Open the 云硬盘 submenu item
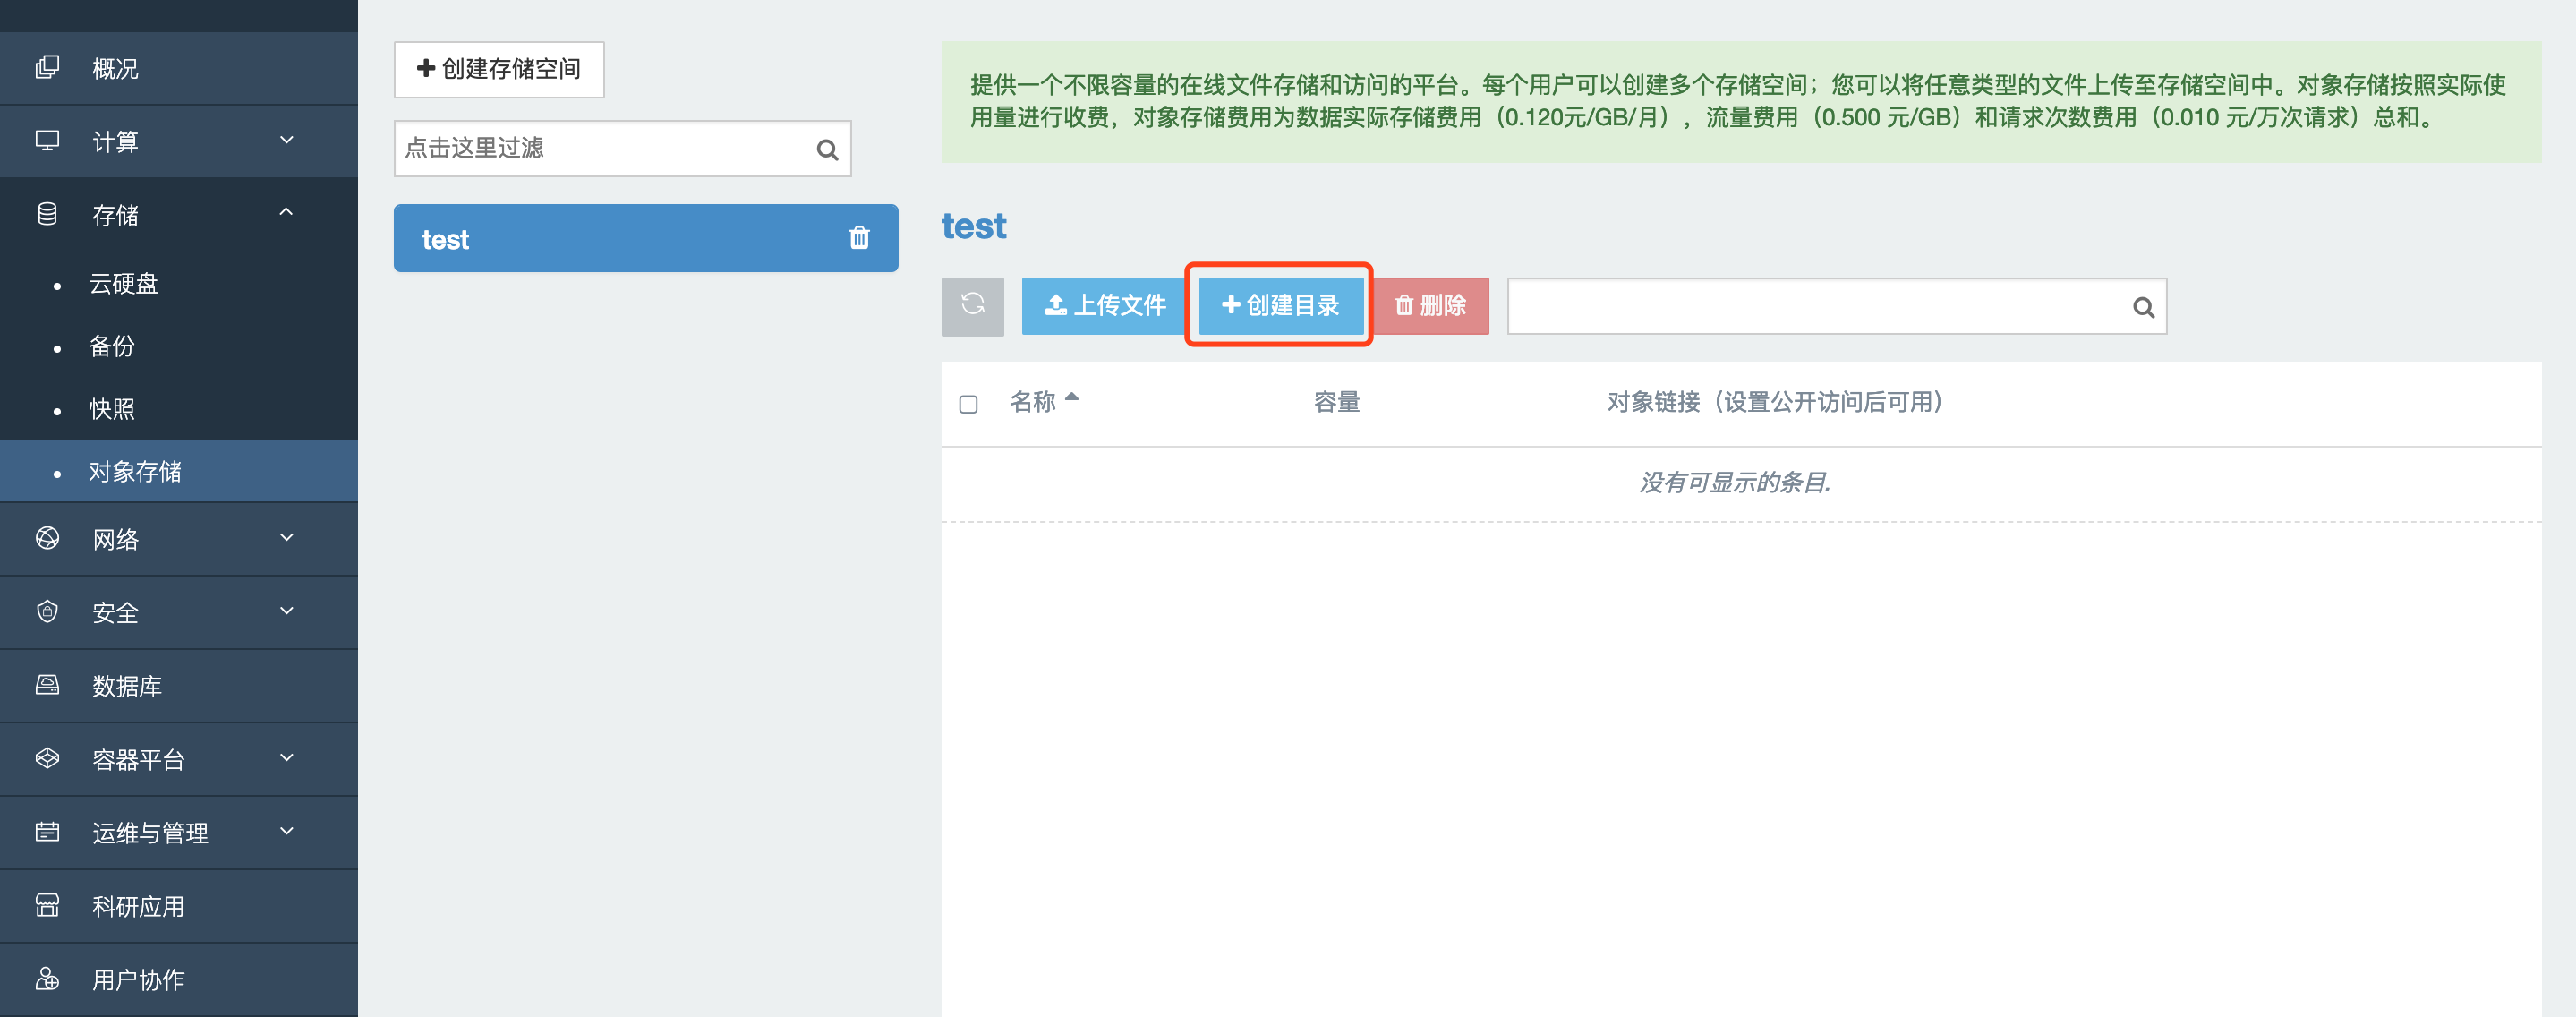2576x1017 pixels. click(179, 284)
